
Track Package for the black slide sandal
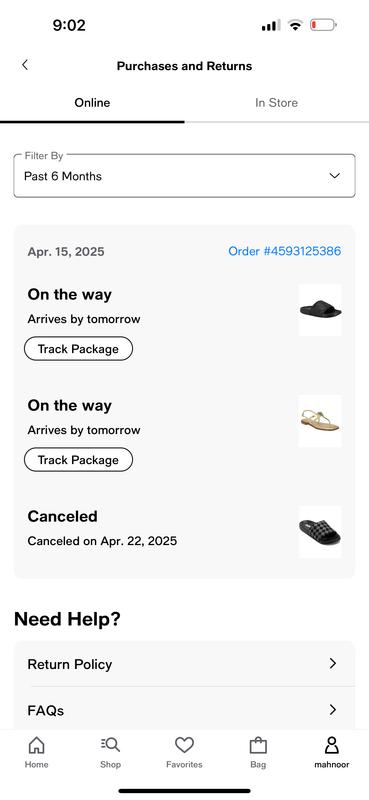pos(78,348)
